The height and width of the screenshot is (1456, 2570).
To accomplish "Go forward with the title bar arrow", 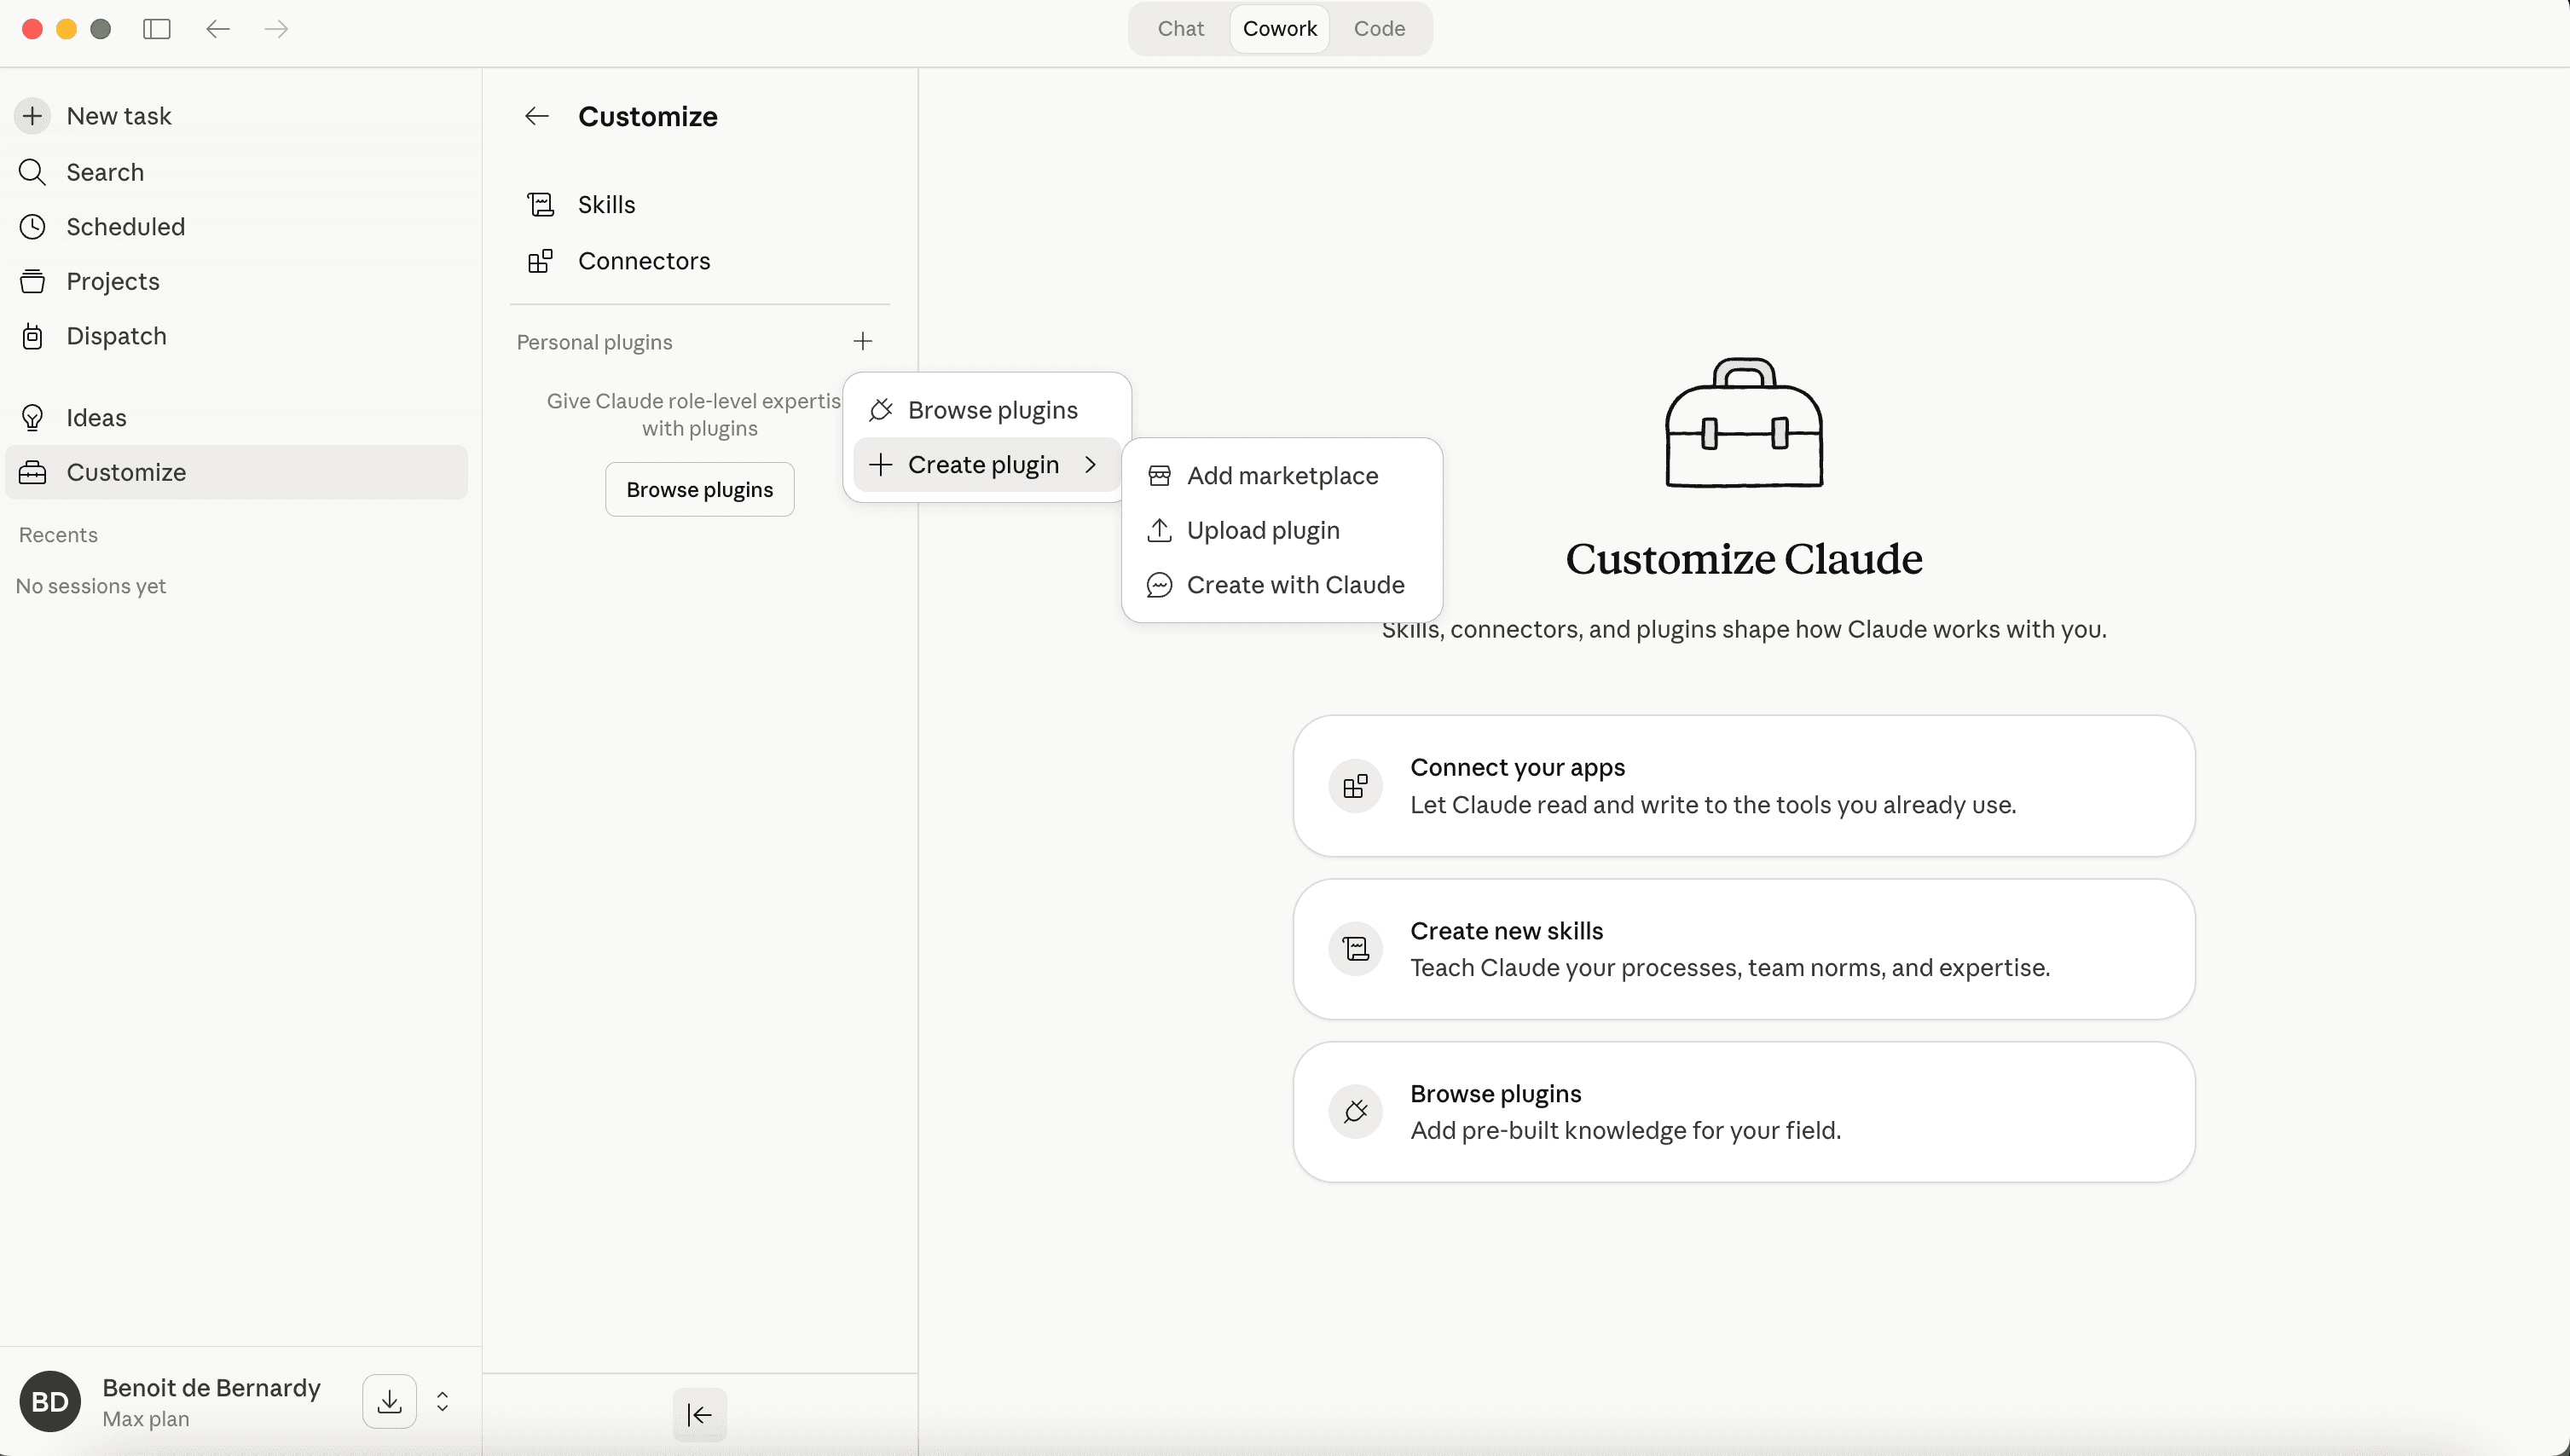I will tap(276, 29).
